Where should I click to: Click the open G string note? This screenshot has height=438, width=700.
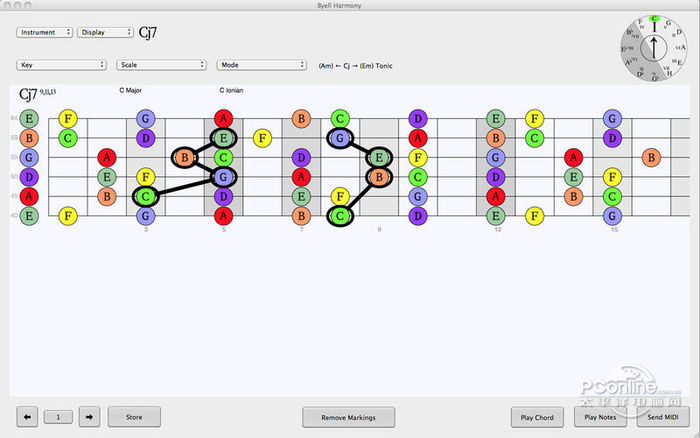click(x=29, y=158)
